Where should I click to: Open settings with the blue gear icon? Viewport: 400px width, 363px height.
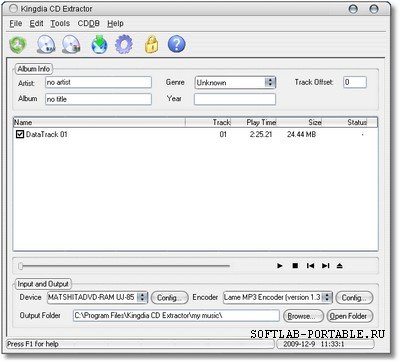(x=124, y=45)
